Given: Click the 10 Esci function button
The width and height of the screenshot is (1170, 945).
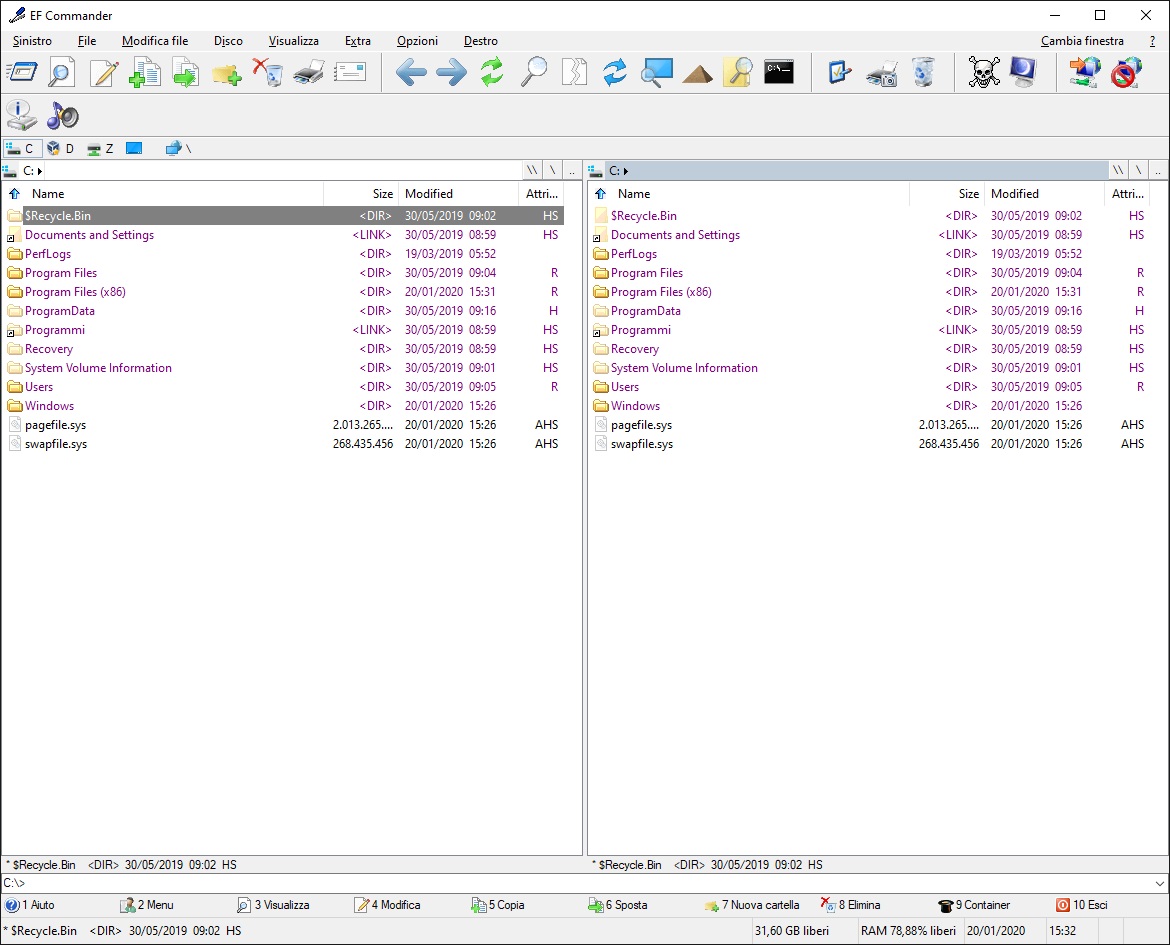Looking at the screenshot, I should [1082, 905].
